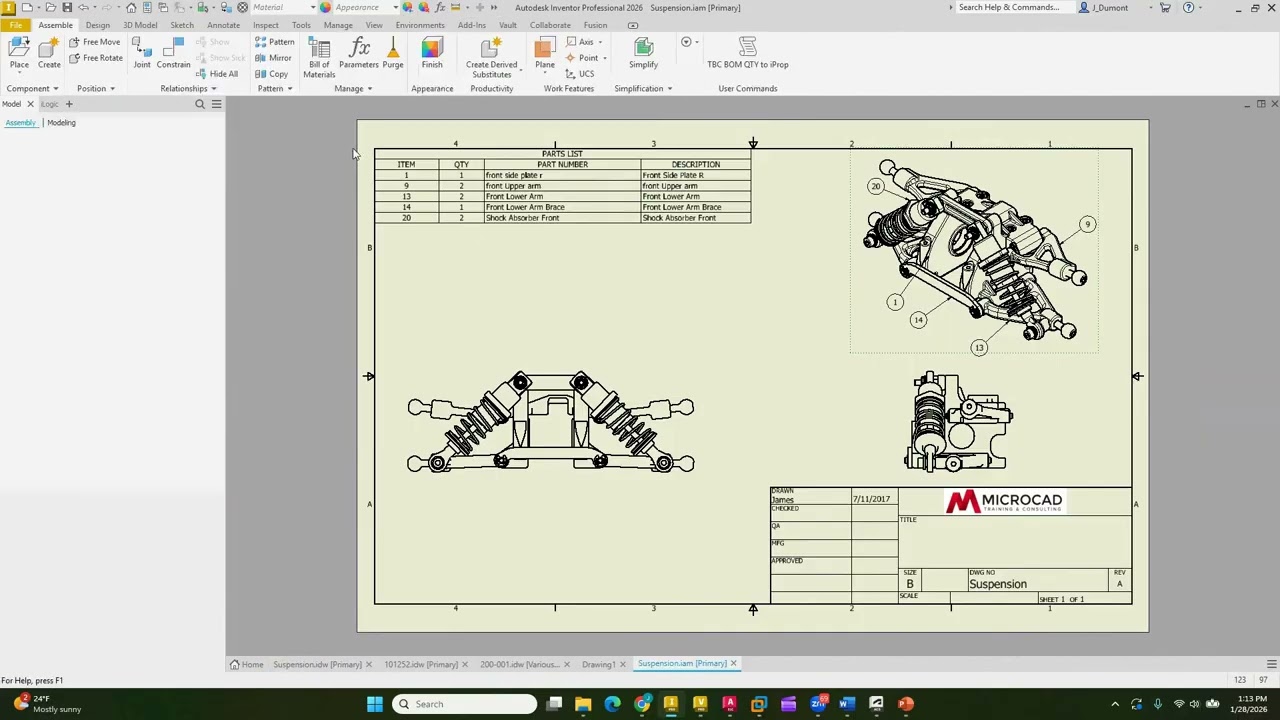Open the 101252.idw document tab
The height and width of the screenshot is (720, 1280).
pyautogui.click(x=421, y=664)
